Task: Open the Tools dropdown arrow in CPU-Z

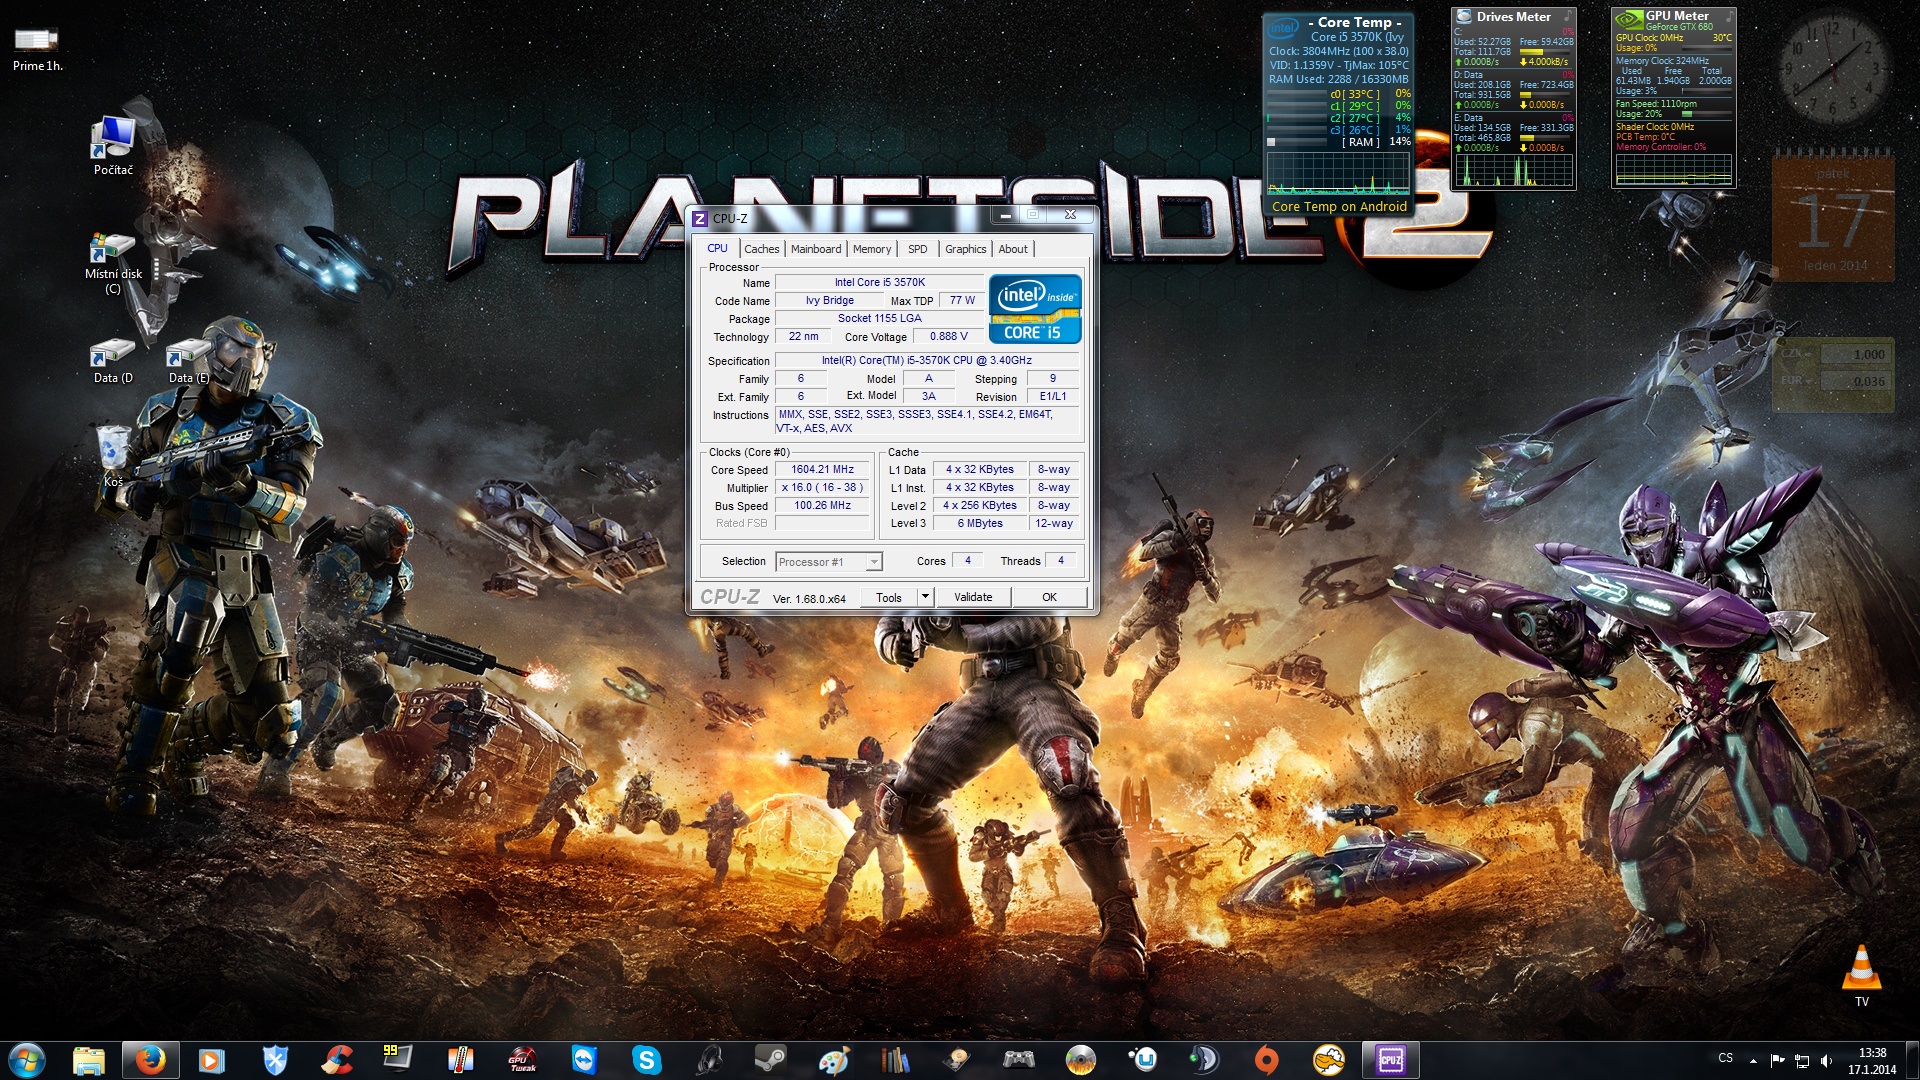Action: coord(925,597)
